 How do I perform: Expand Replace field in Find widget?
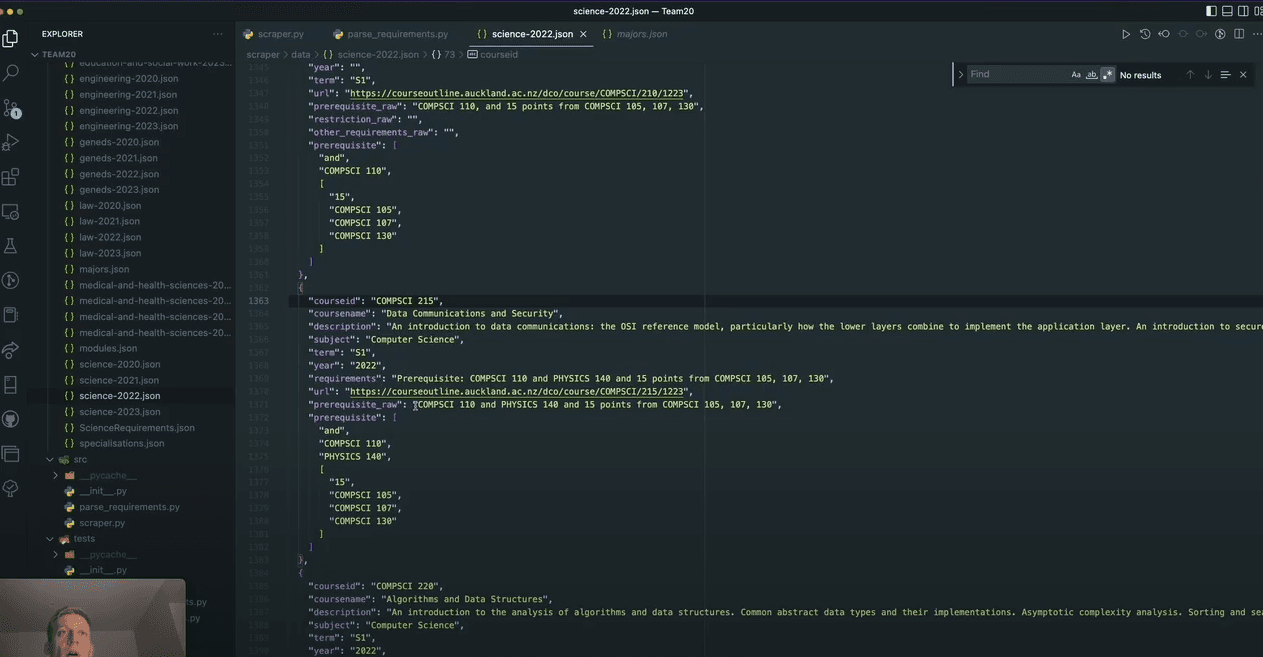961,75
